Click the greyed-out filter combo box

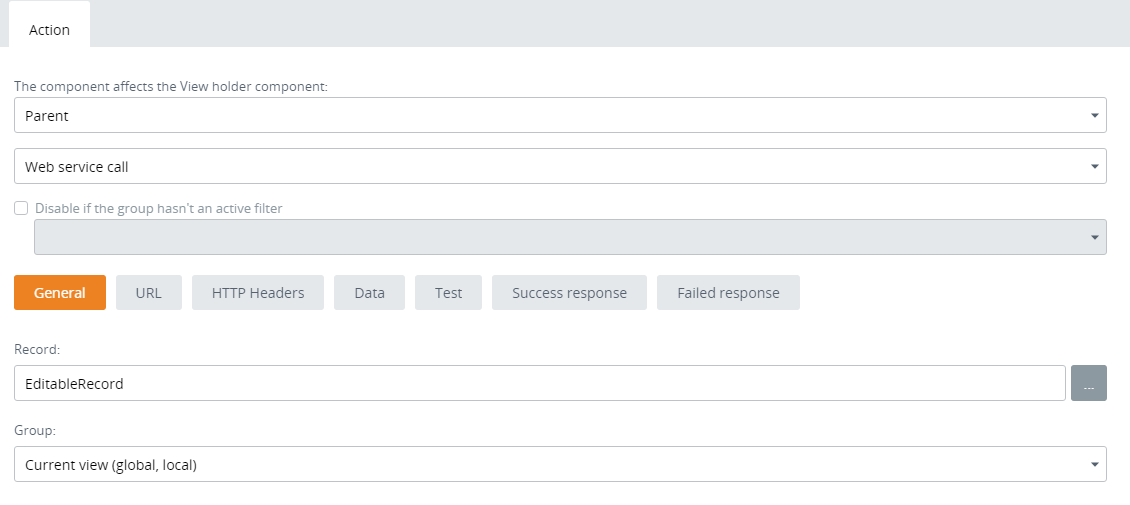coord(560,238)
